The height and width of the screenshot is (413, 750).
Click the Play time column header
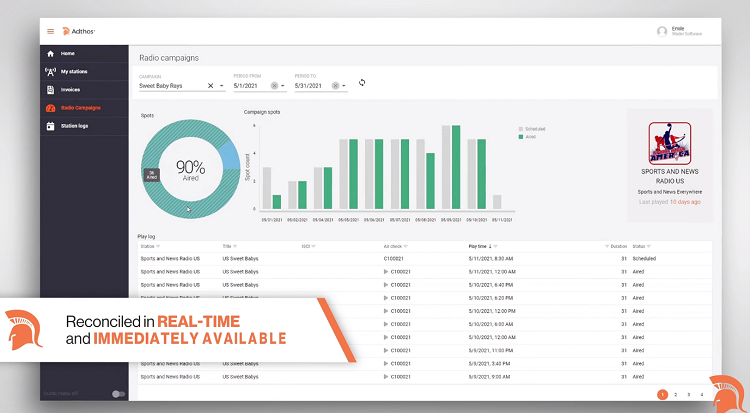pos(477,246)
